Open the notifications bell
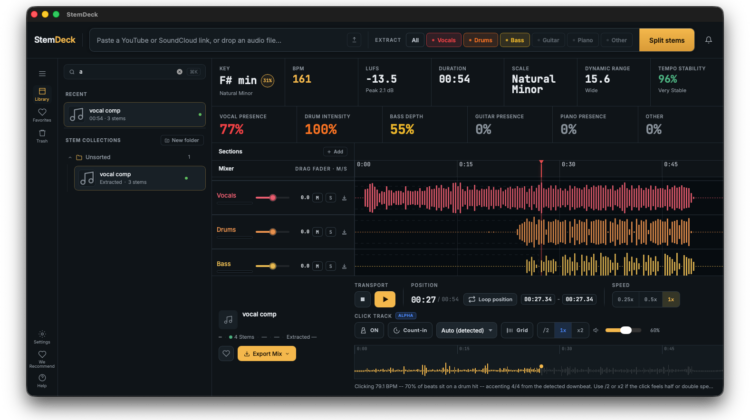The width and height of the screenshot is (750, 420). [x=708, y=40]
